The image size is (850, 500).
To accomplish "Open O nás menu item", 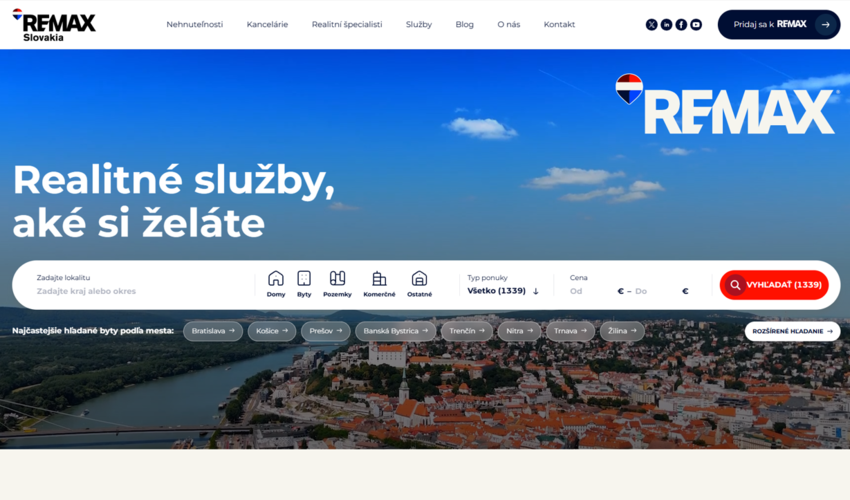I will [508, 24].
